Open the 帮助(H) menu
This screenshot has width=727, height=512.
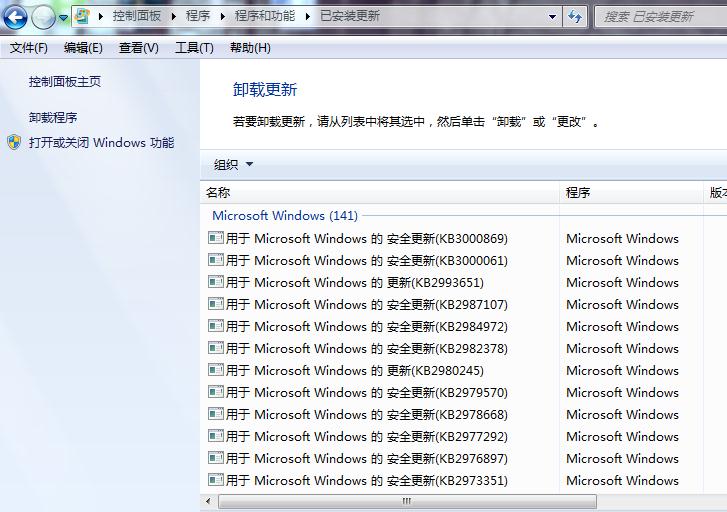pyautogui.click(x=250, y=48)
